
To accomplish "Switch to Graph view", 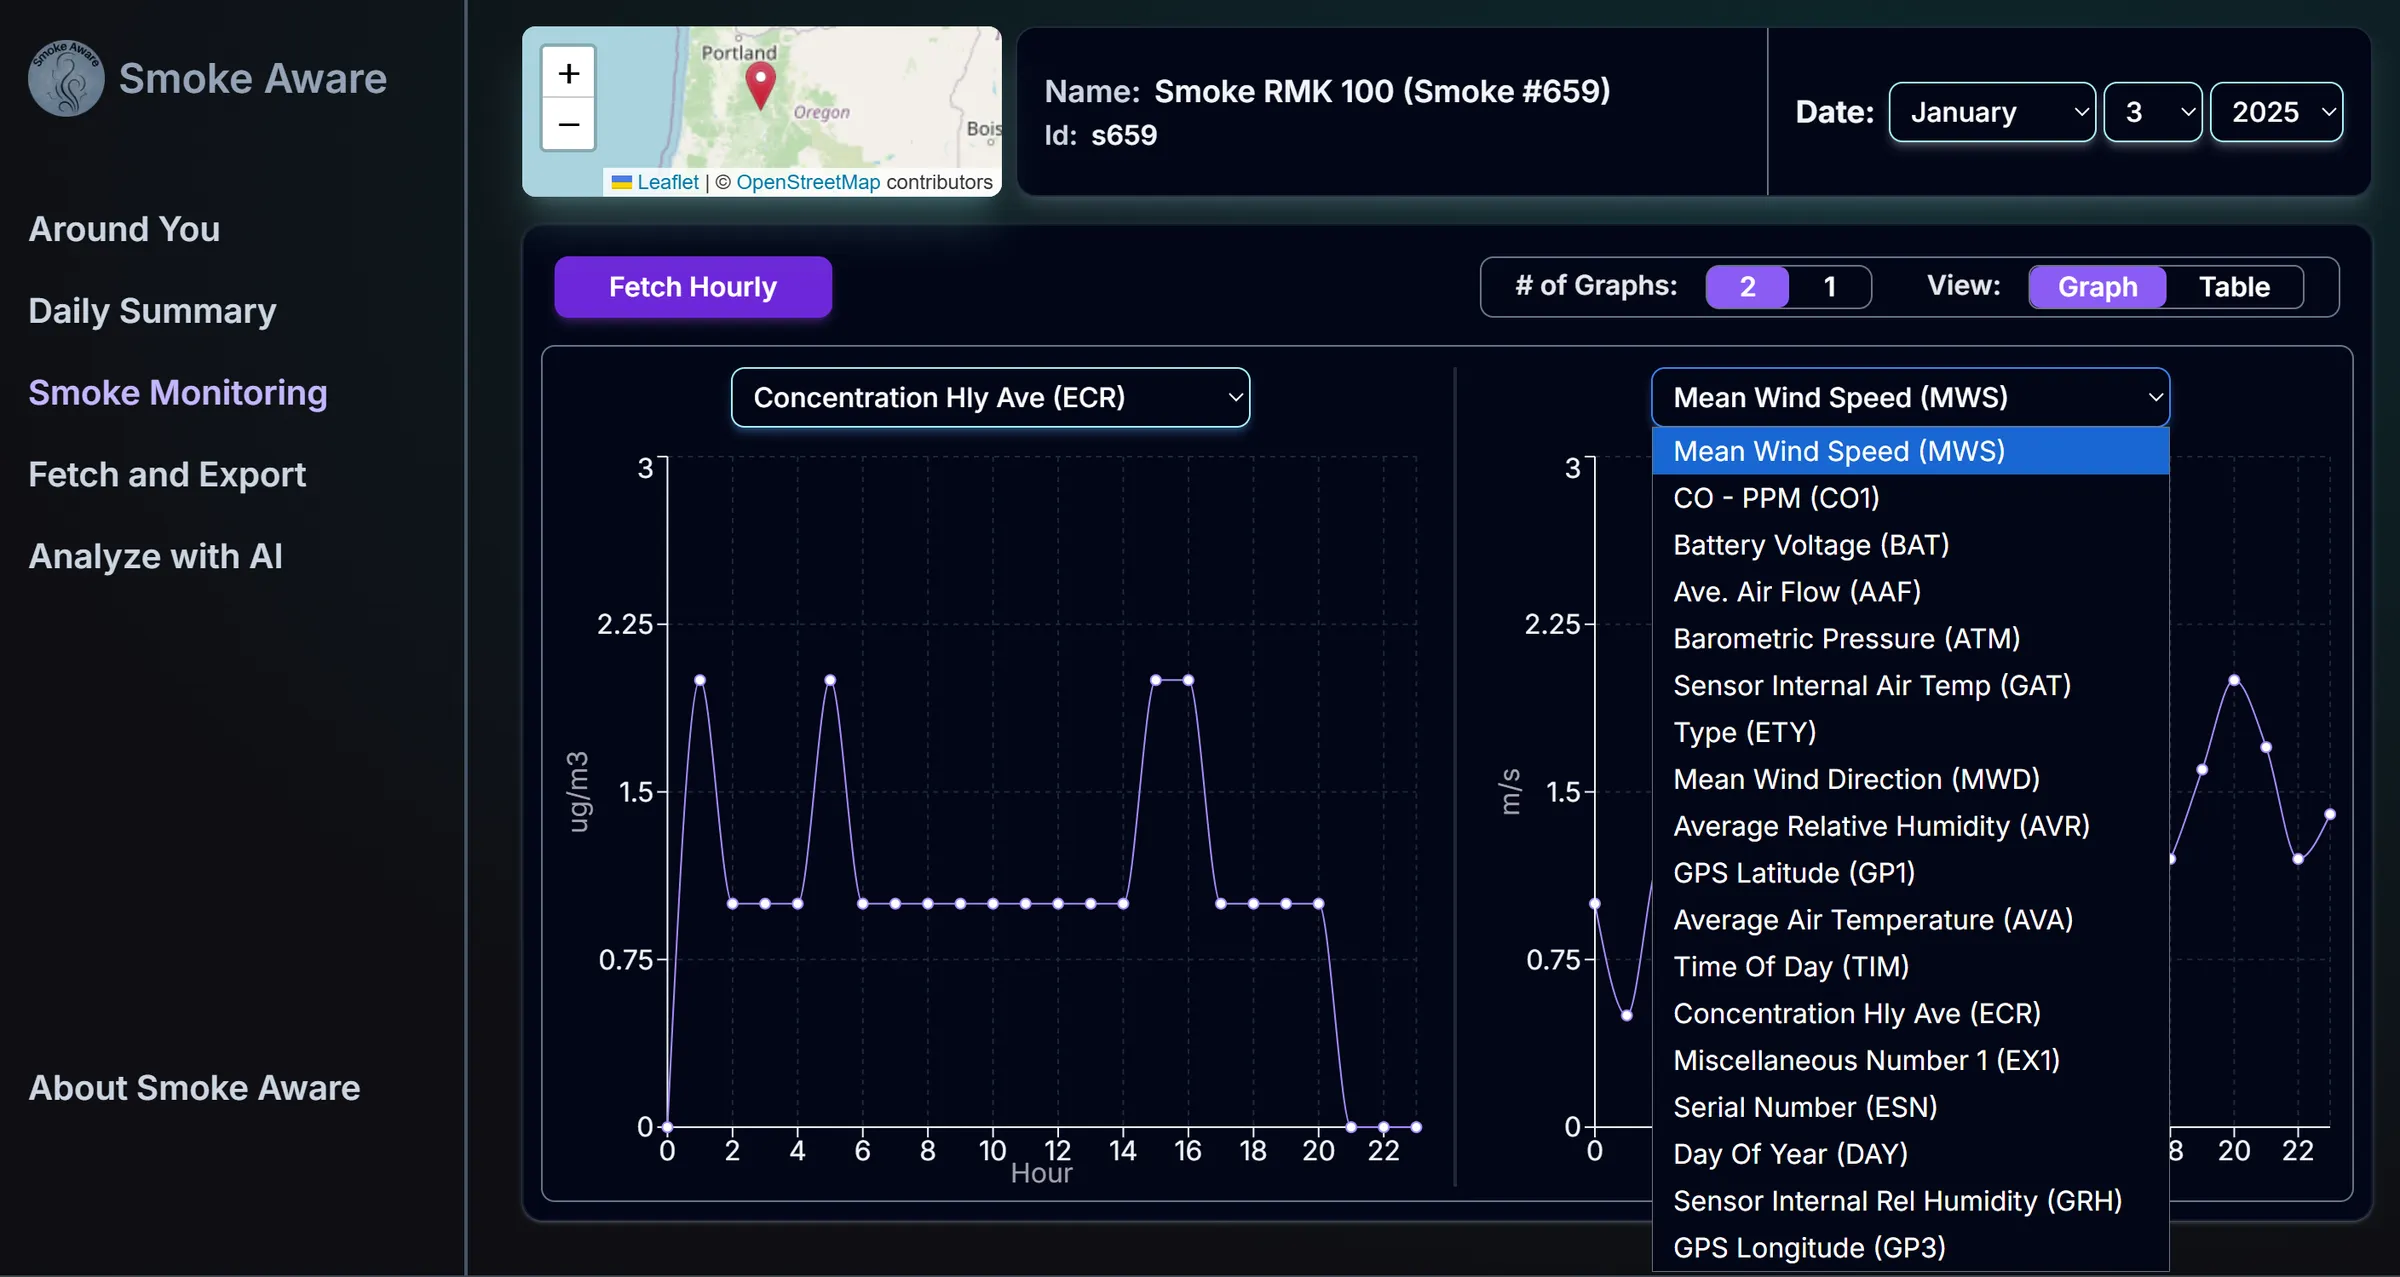I will tap(2097, 287).
